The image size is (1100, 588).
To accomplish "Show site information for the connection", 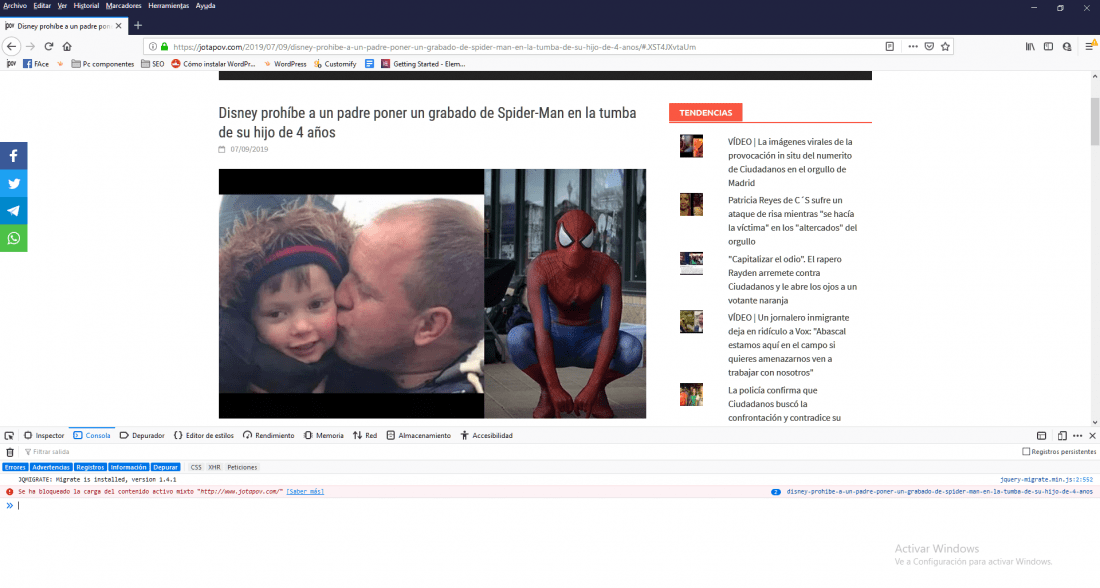I will (153, 47).
